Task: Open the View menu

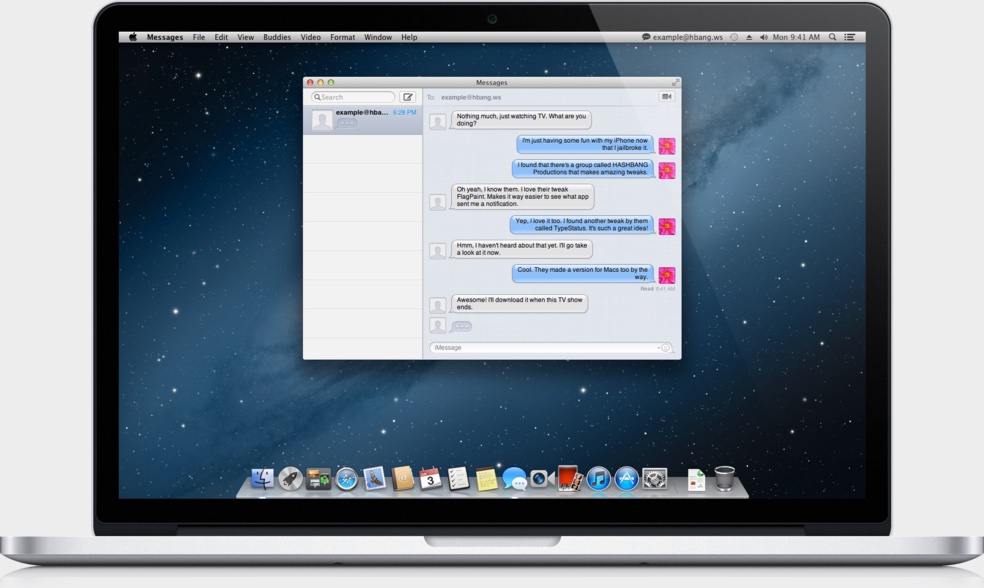Action: coord(245,37)
